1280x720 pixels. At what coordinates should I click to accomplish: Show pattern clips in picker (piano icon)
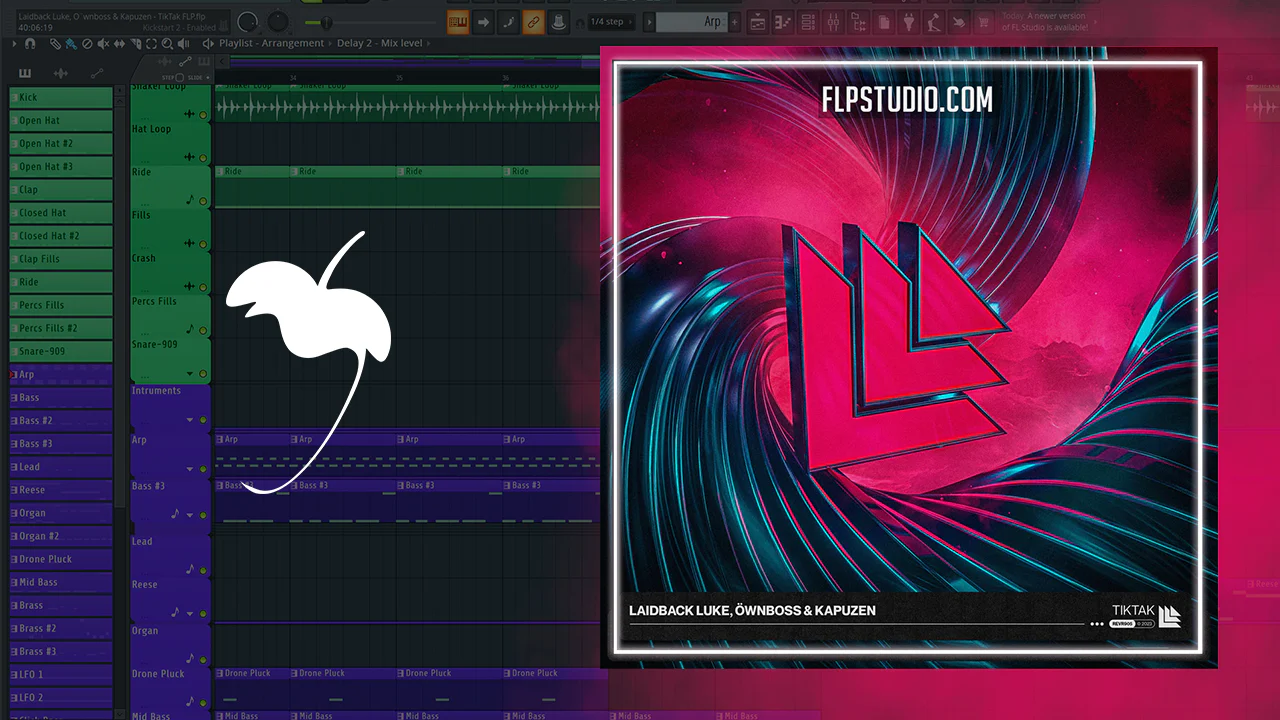pos(25,73)
